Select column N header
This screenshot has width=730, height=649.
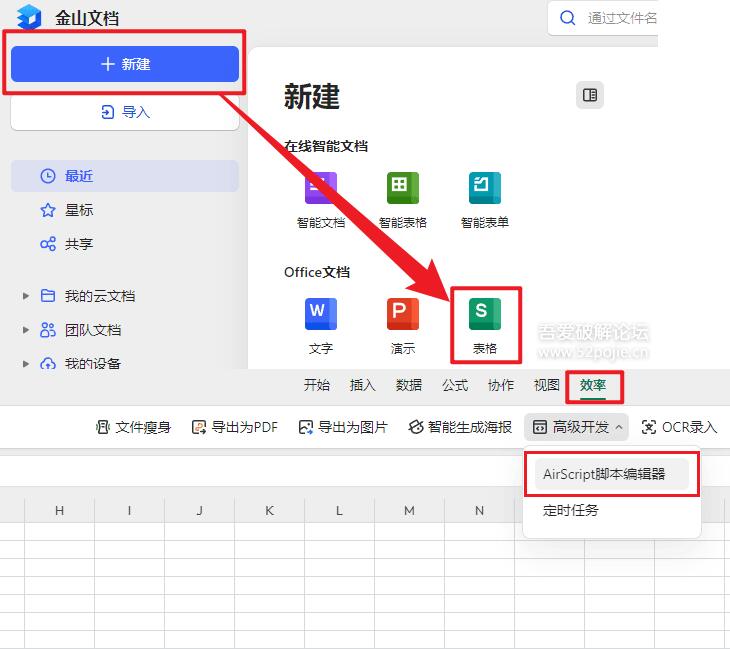pyautogui.click(x=480, y=510)
